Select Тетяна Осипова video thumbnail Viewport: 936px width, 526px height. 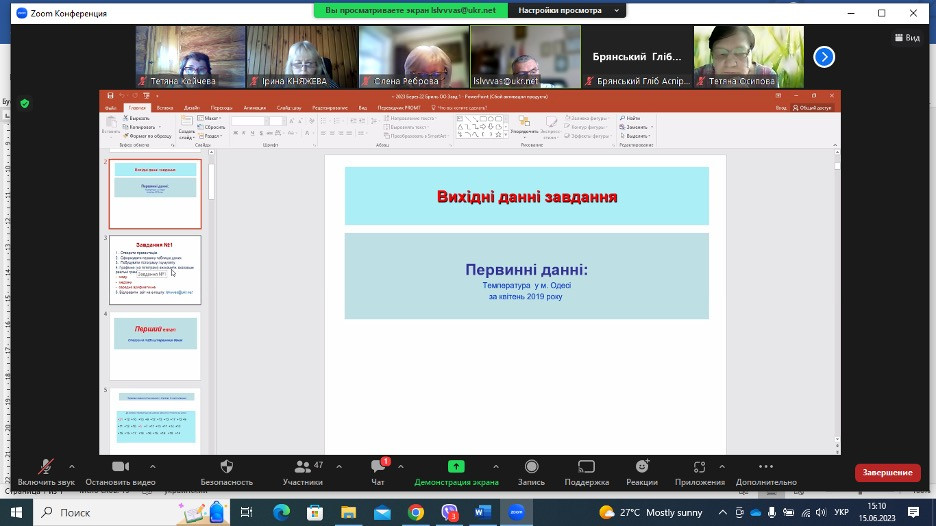click(749, 57)
